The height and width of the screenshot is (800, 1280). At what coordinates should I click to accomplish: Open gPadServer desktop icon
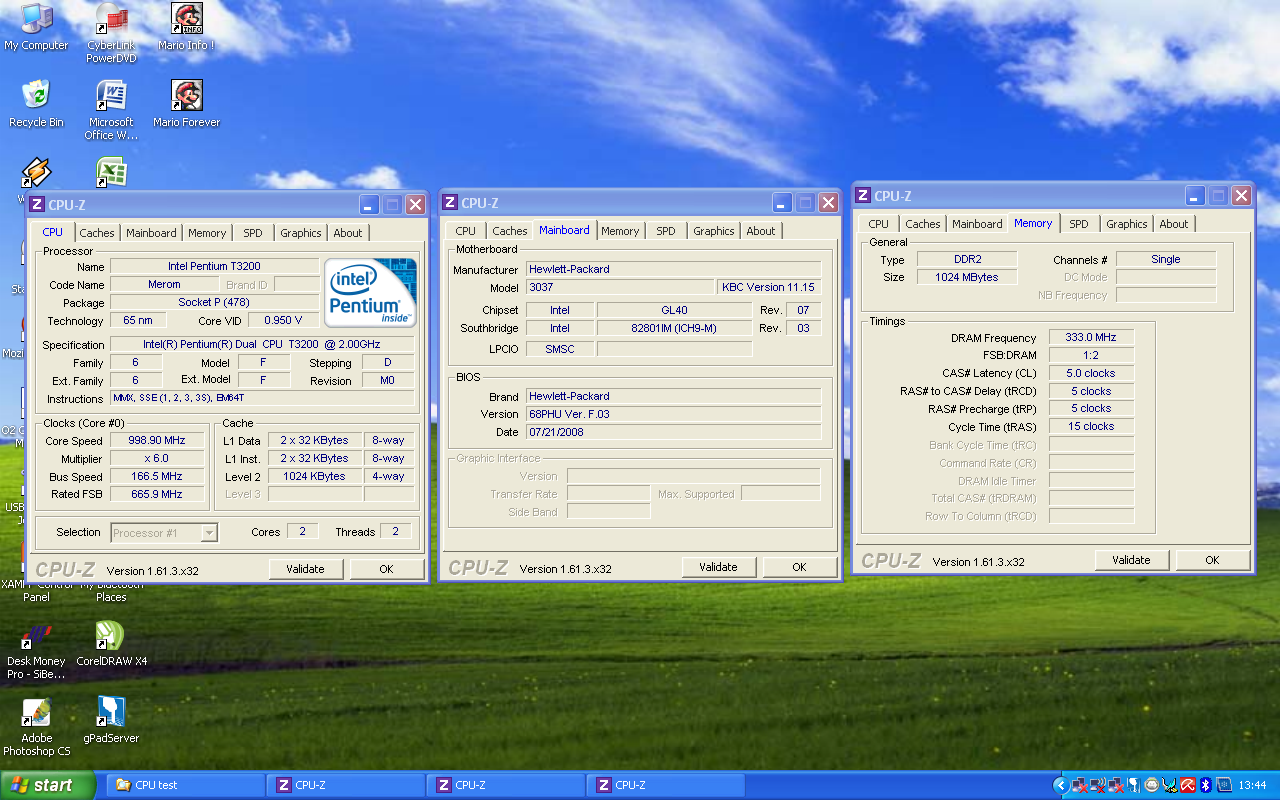coord(111,721)
